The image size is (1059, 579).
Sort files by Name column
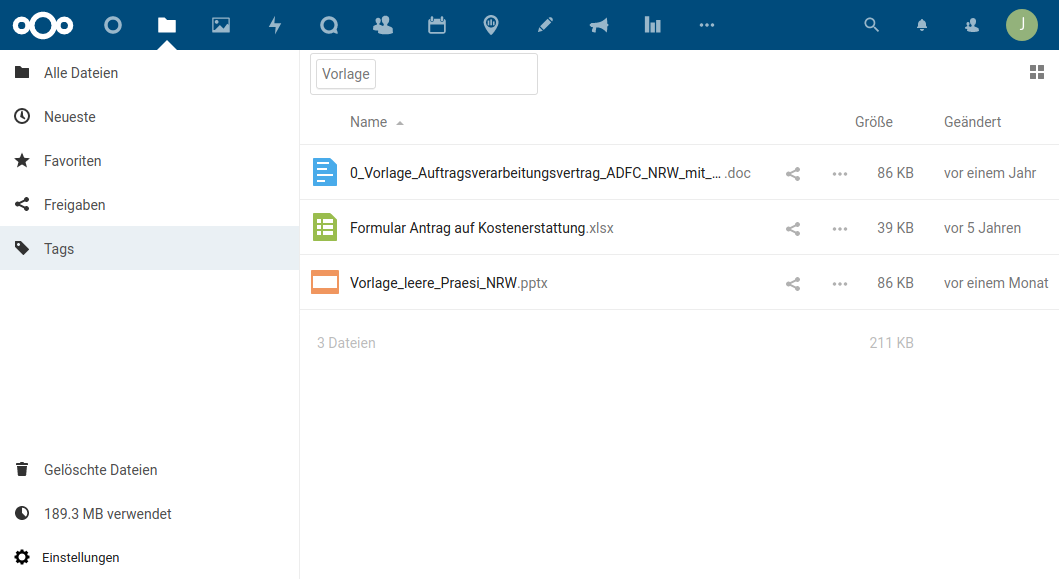pyautogui.click(x=368, y=122)
